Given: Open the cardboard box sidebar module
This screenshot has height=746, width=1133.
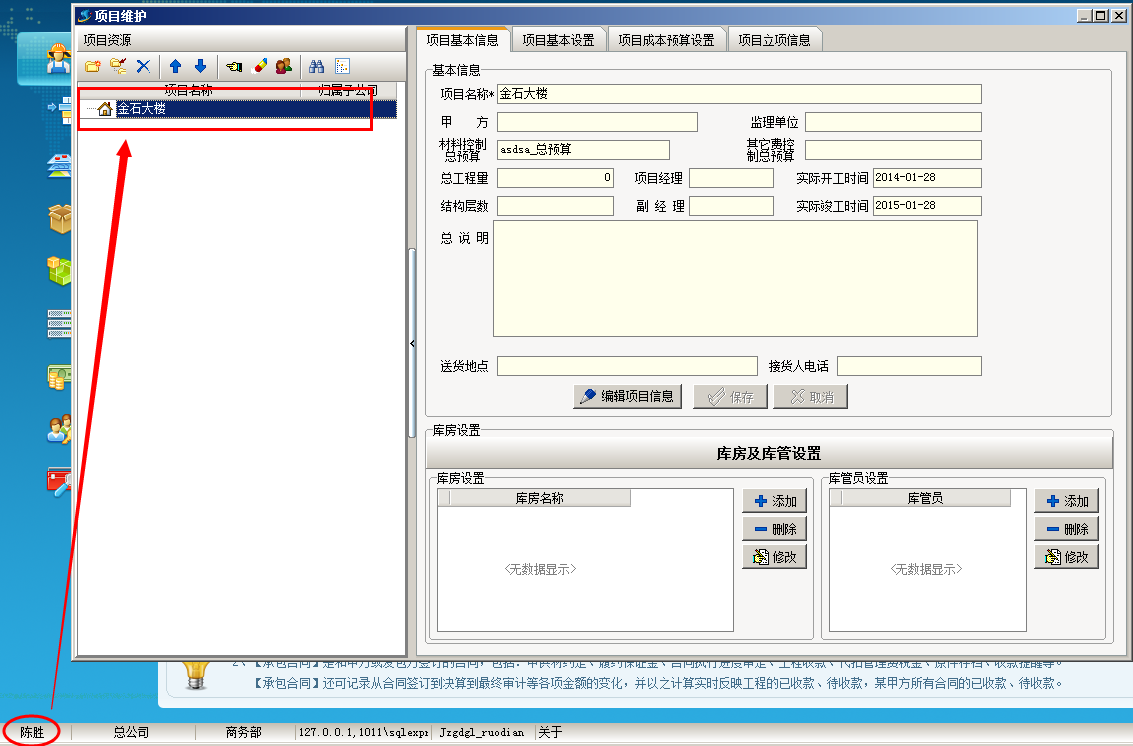Looking at the screenshot, I should click(59, 217).
